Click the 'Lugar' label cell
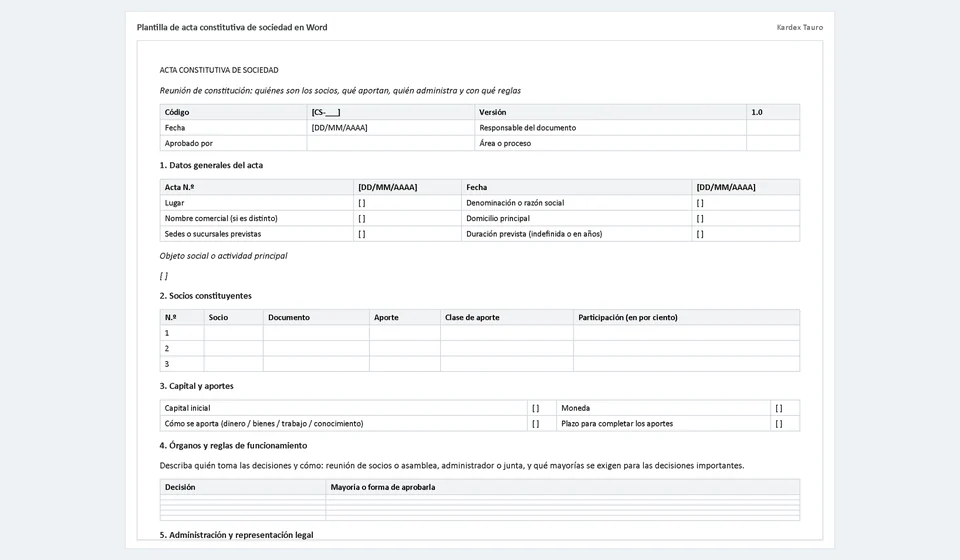The image size is (960, 560). [x=257, y=203]
